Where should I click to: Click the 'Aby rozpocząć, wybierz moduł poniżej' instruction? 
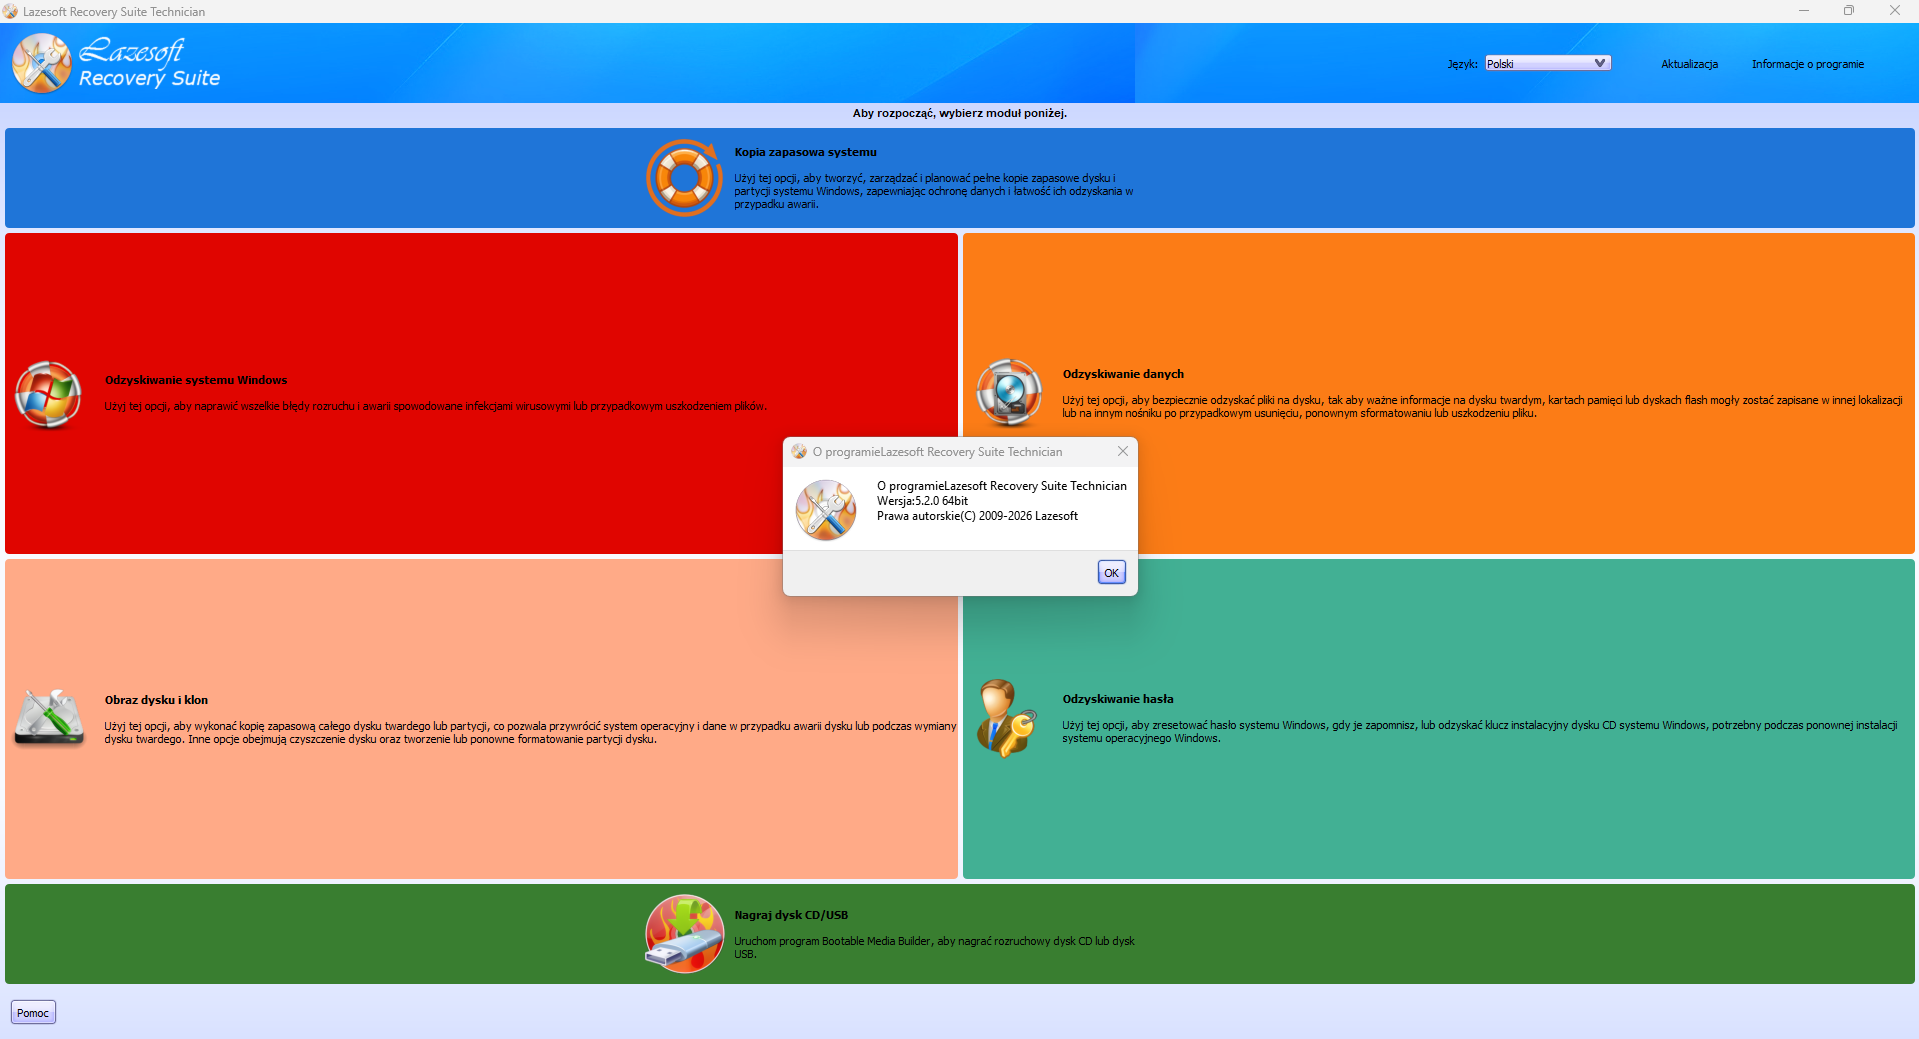[x=960, y=113]
